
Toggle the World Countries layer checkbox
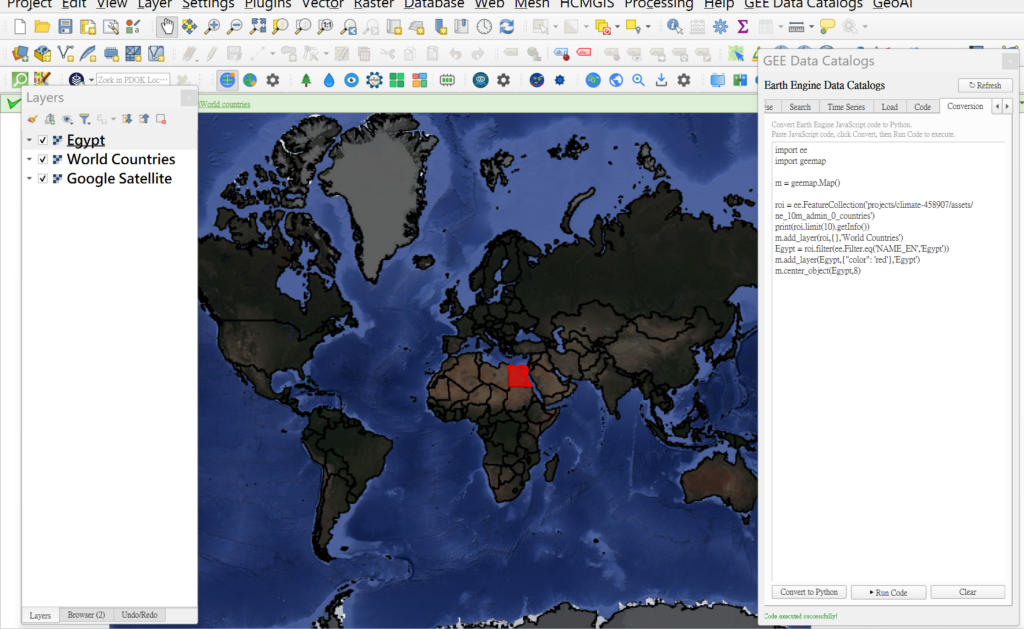tap(43, 160)
